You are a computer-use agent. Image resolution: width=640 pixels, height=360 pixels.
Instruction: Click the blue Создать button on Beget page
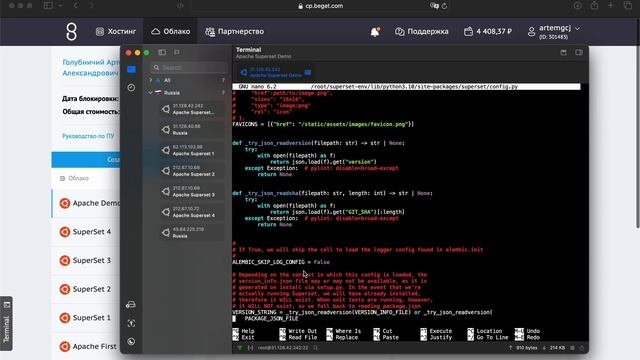tap(86, 160)
